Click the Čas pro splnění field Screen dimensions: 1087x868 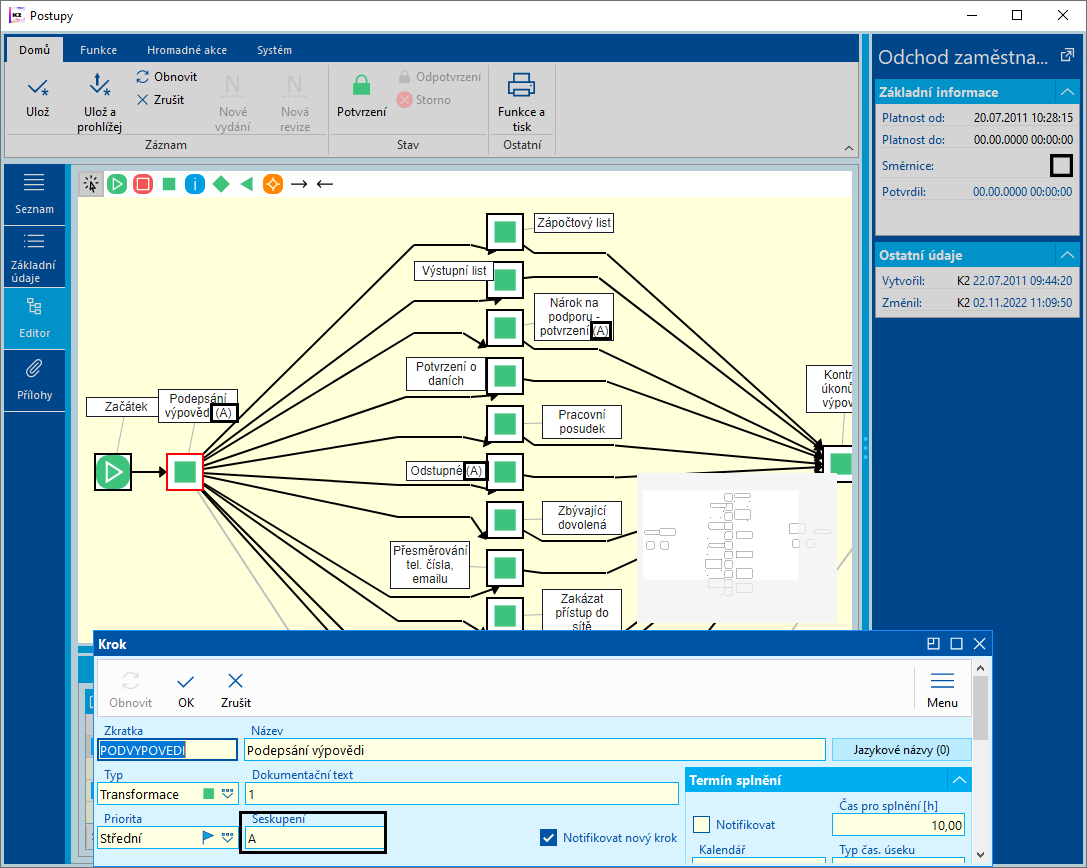(898, 825)
